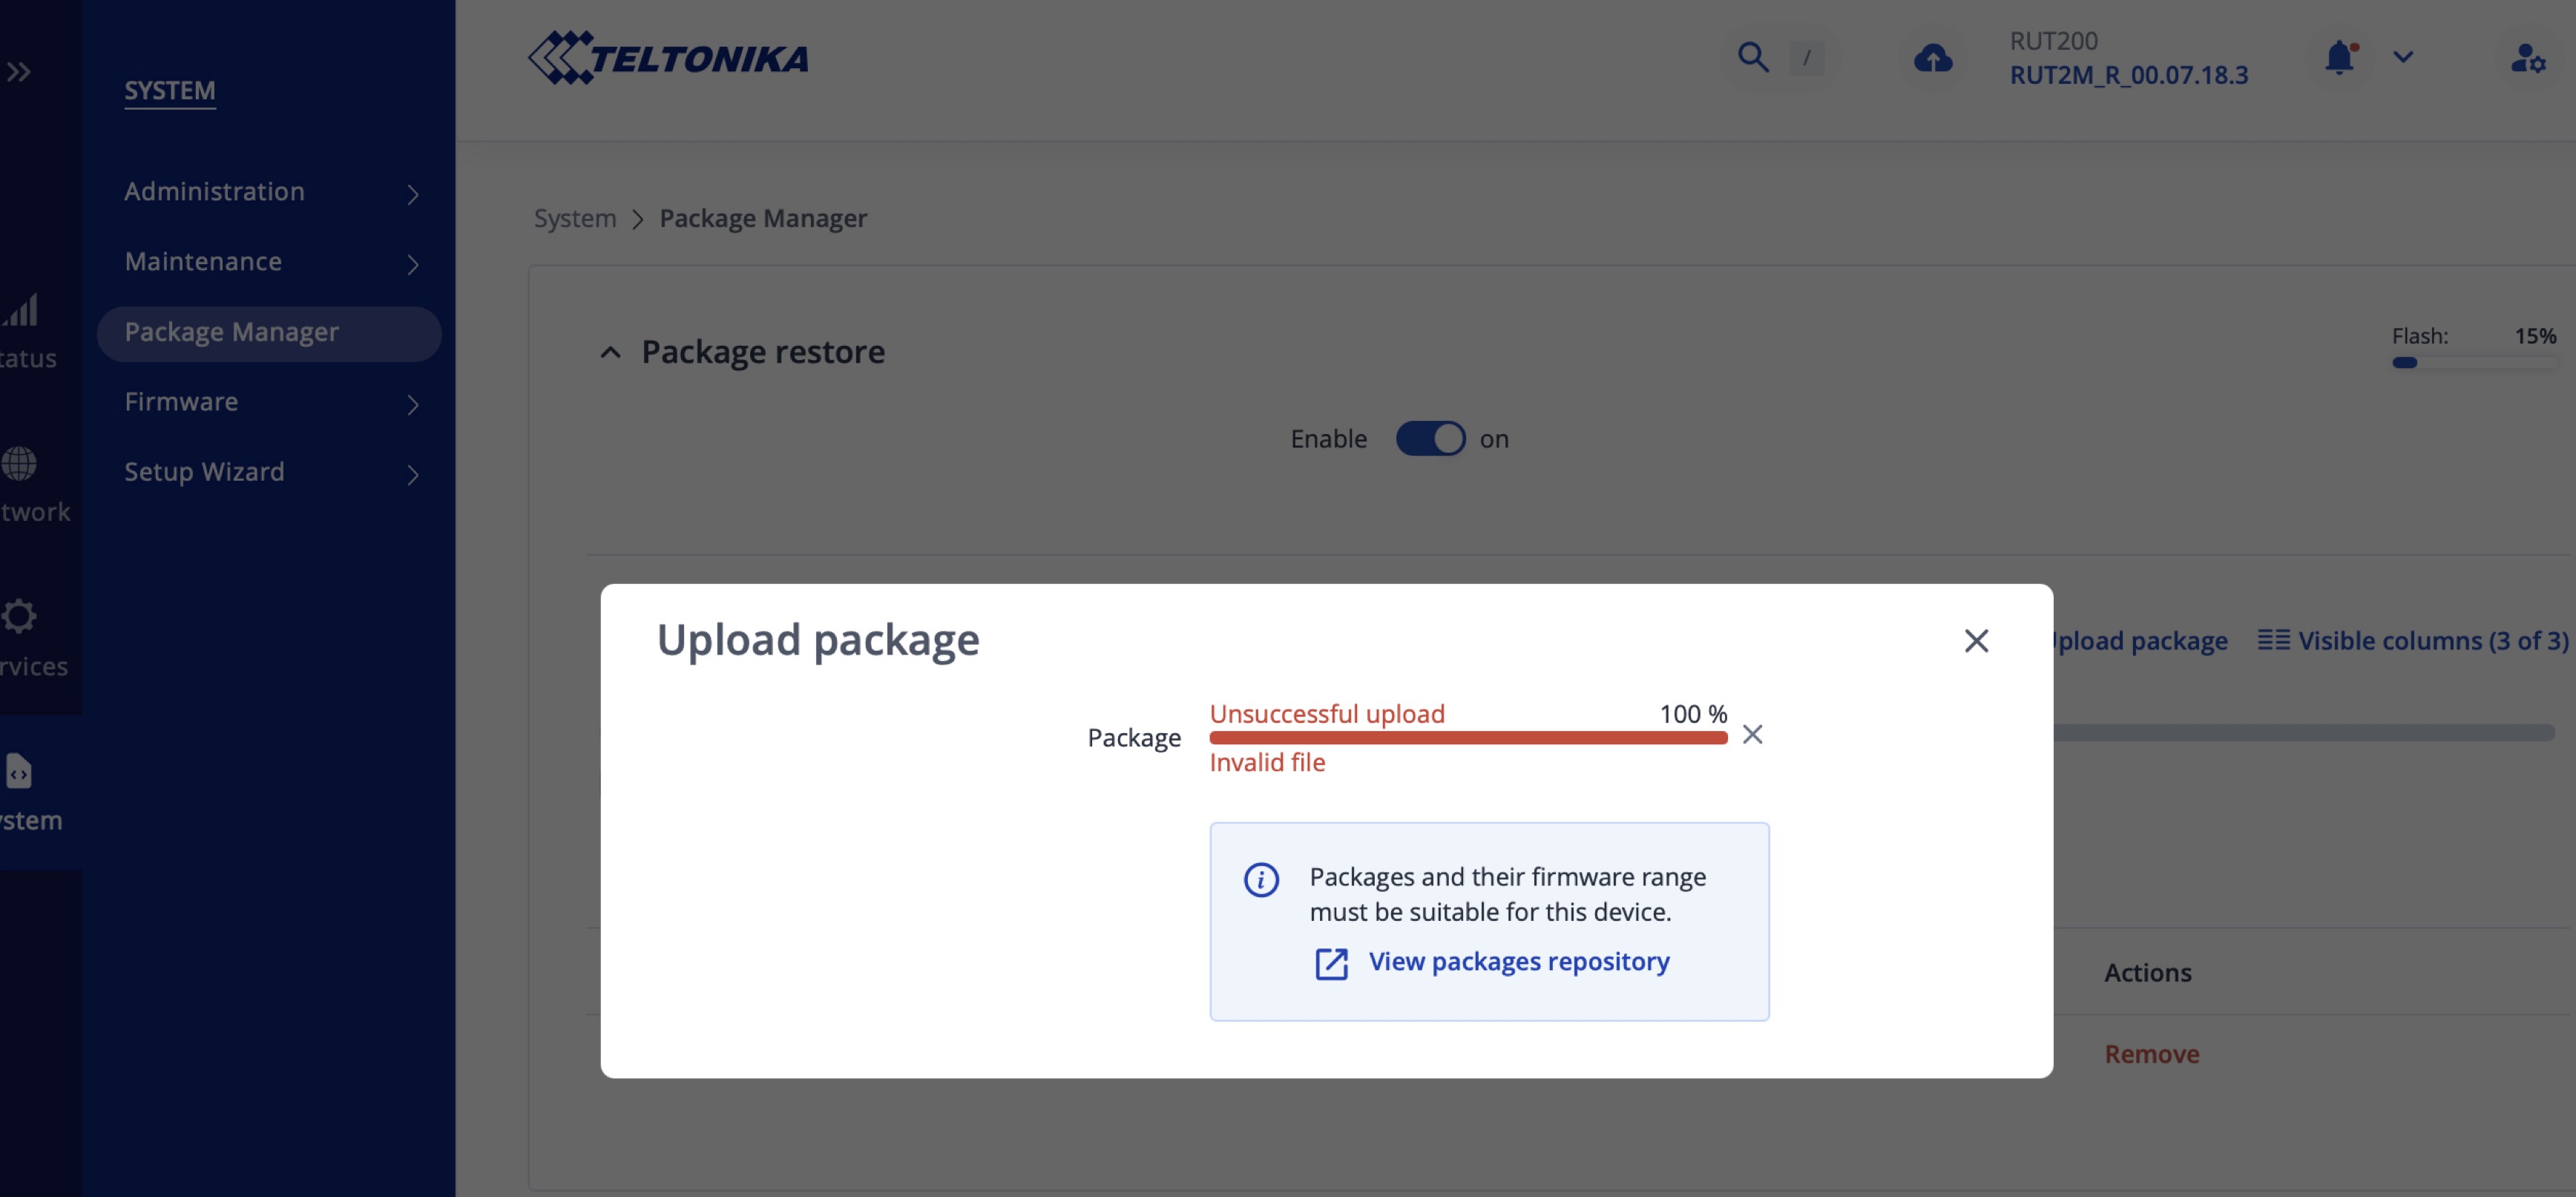Select Package Manager in sidebar
This screenshot has width=2576, height=1197.
232,332
